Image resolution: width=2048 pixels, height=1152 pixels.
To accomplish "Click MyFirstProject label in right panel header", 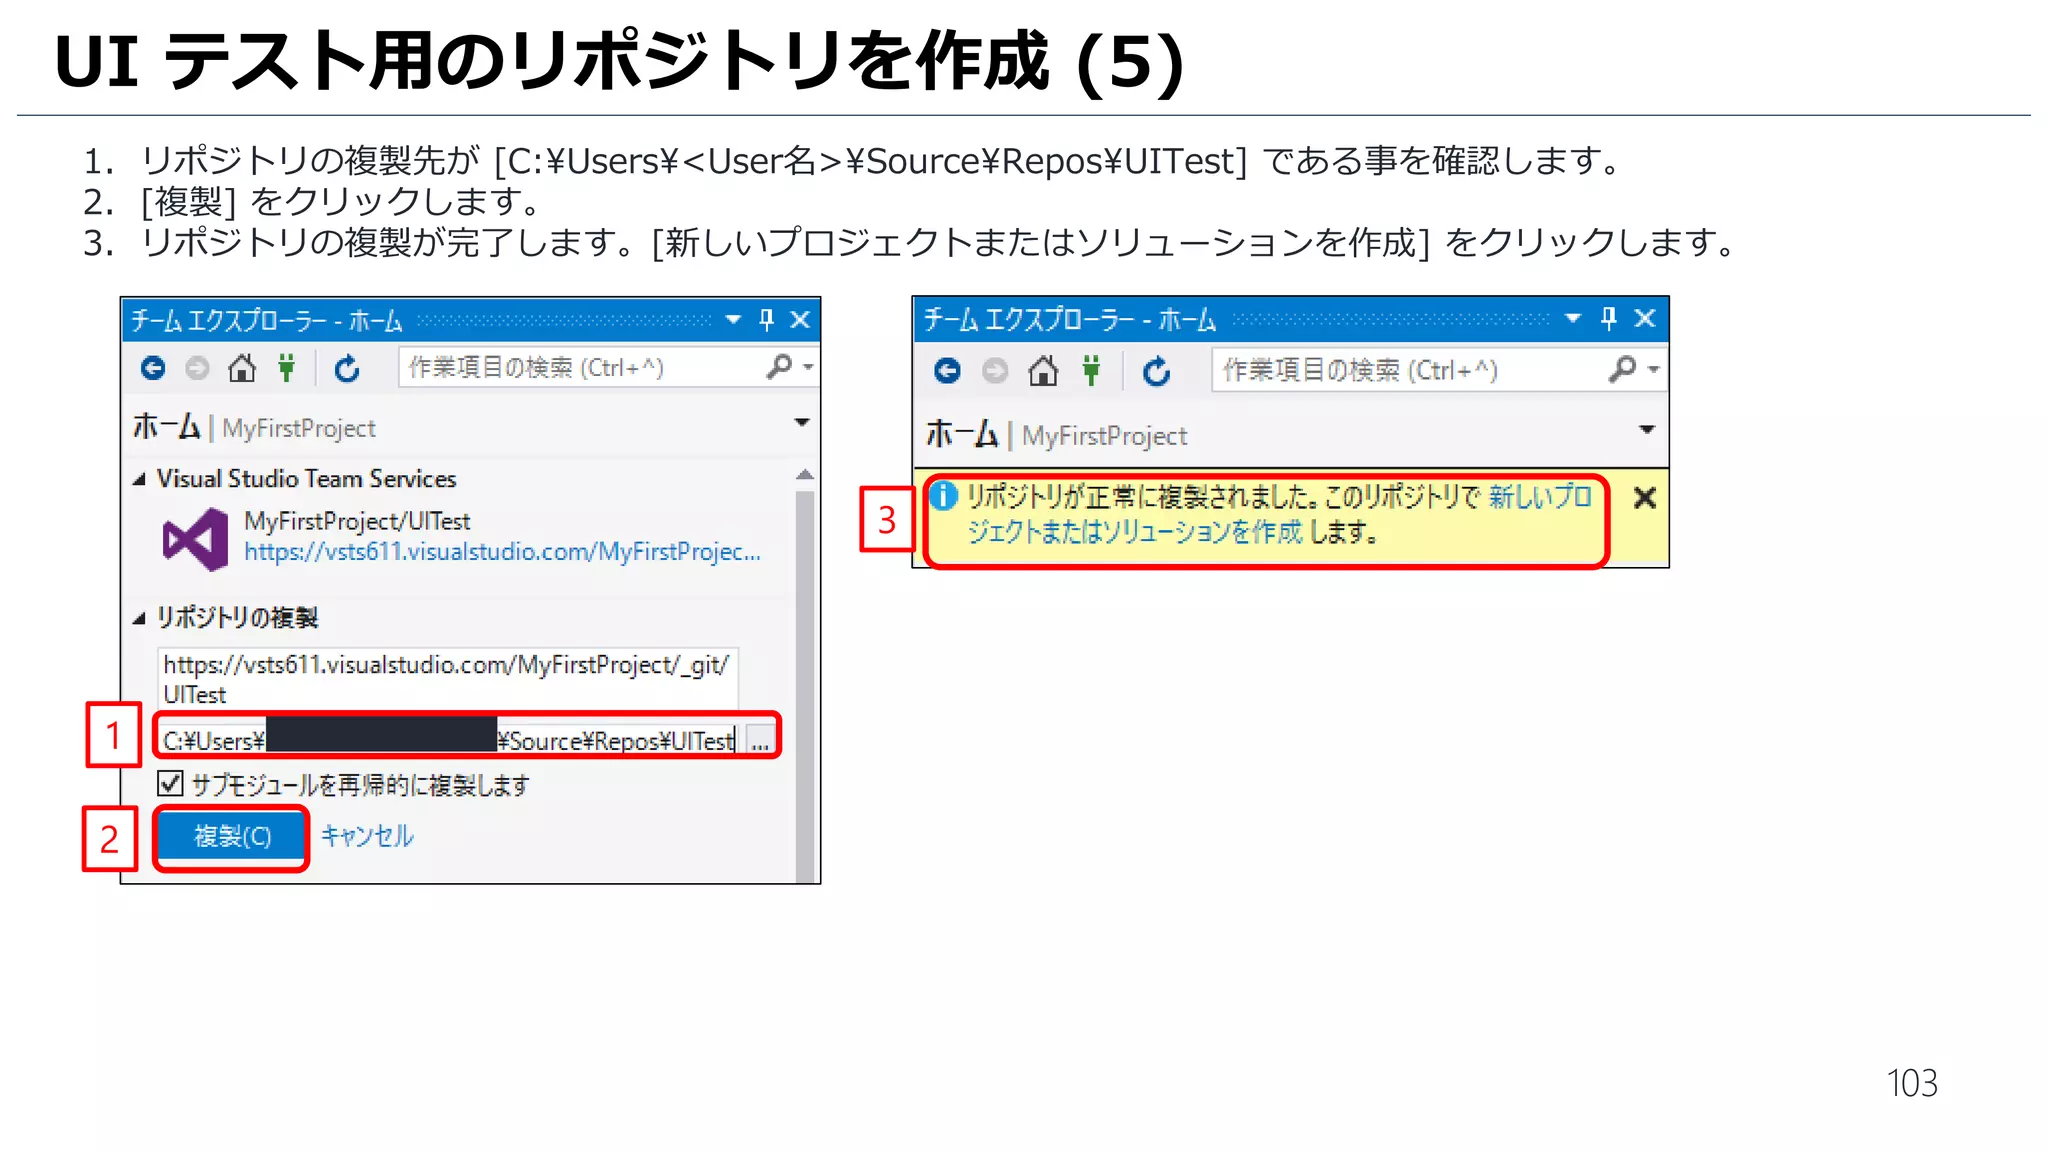I will pyautogui.click(x=1104, y=436).
